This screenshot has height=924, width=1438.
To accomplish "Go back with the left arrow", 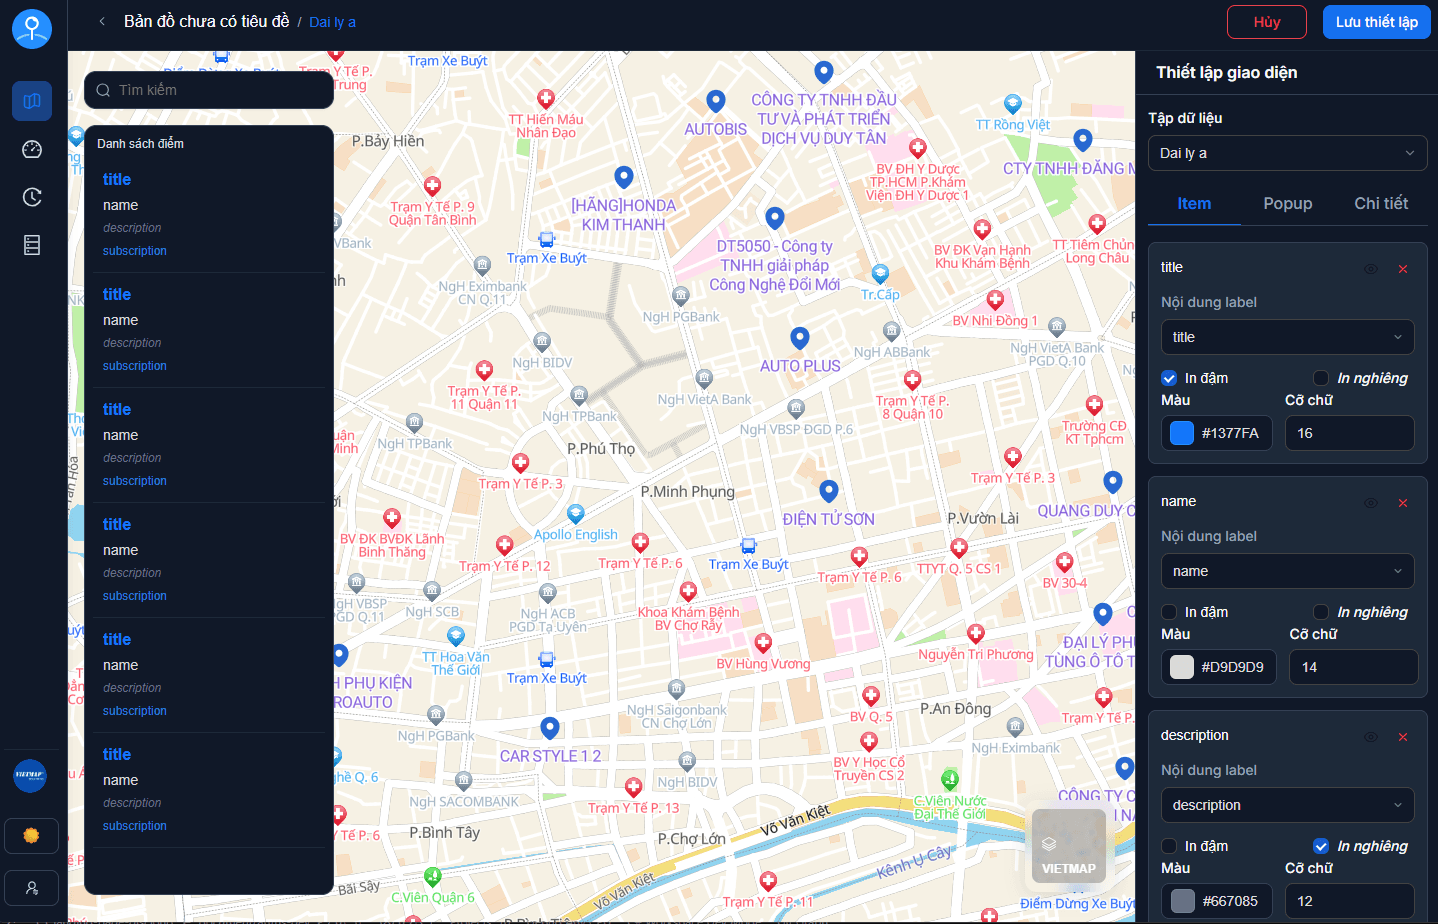I will [102, 21].
